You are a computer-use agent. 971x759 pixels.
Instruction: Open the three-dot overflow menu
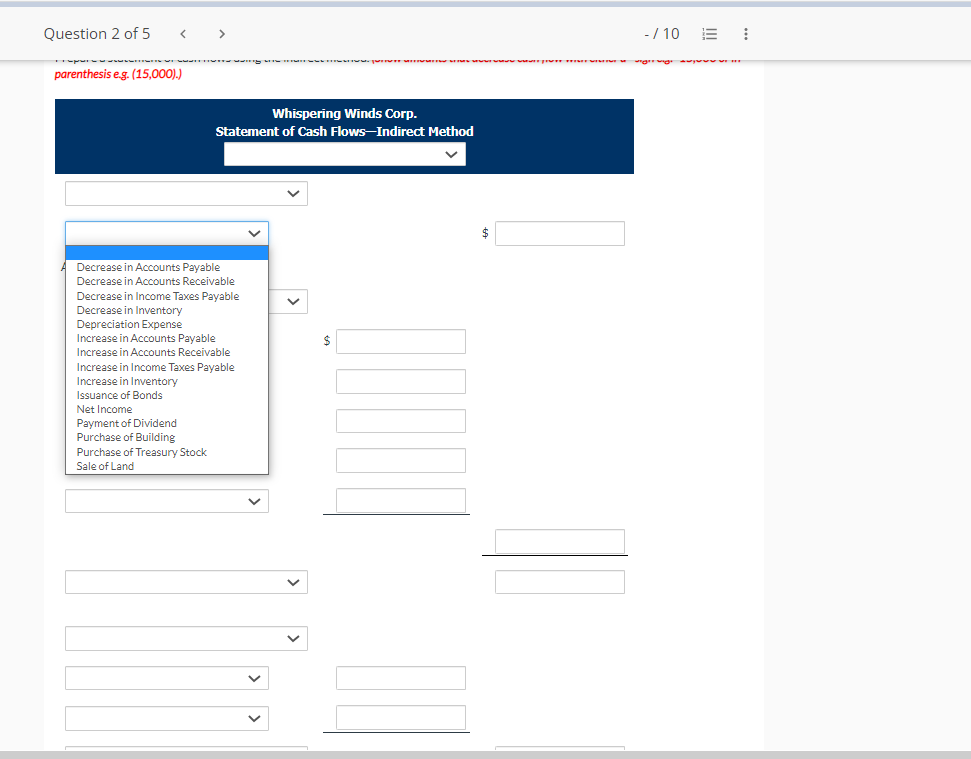[745, 33]
